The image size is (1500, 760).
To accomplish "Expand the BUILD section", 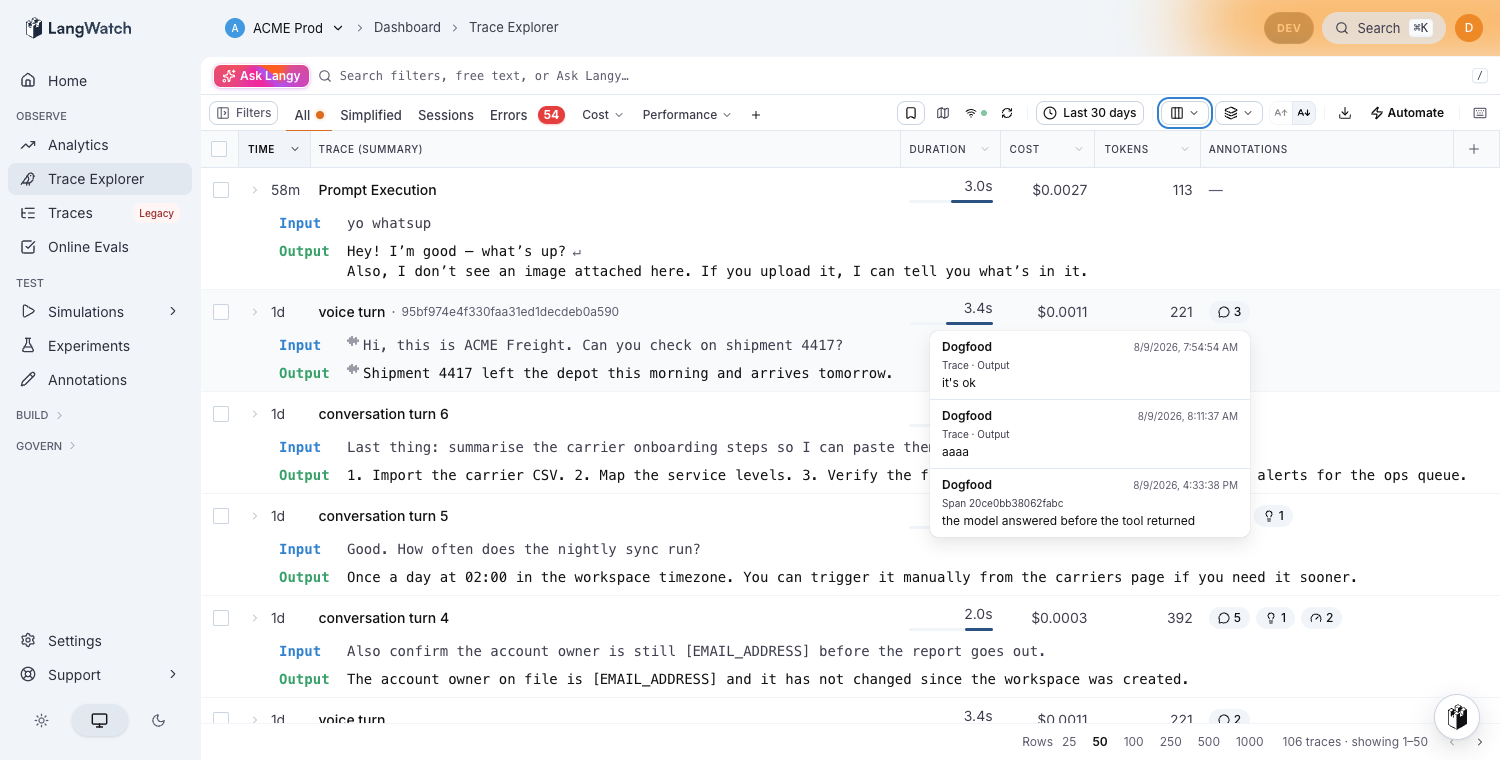I will (40, 414).
